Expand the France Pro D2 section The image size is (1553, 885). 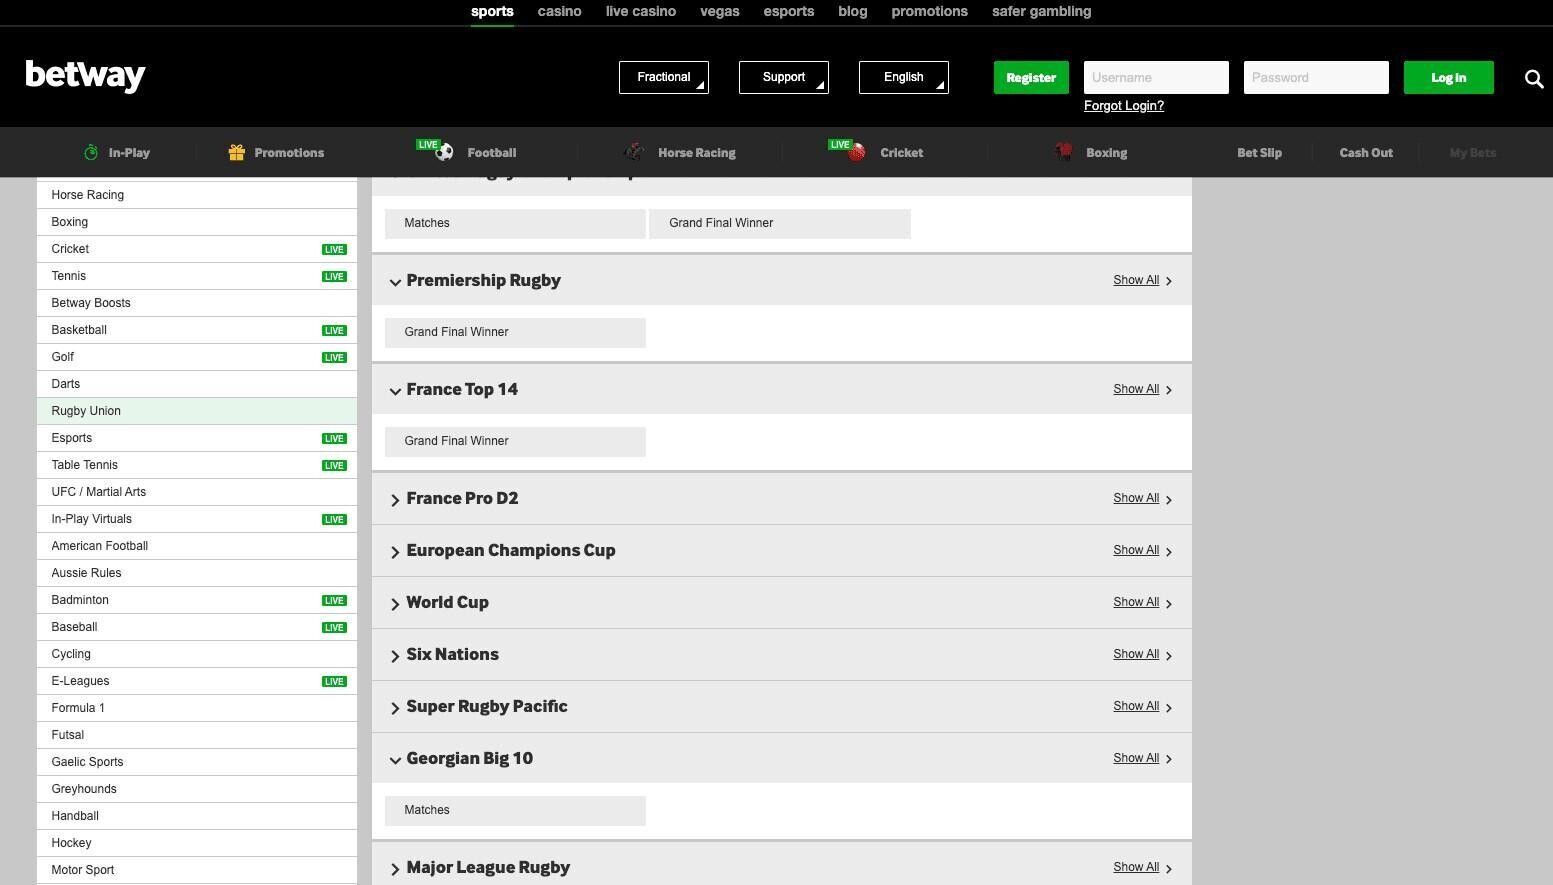click(x=395, y=499)
